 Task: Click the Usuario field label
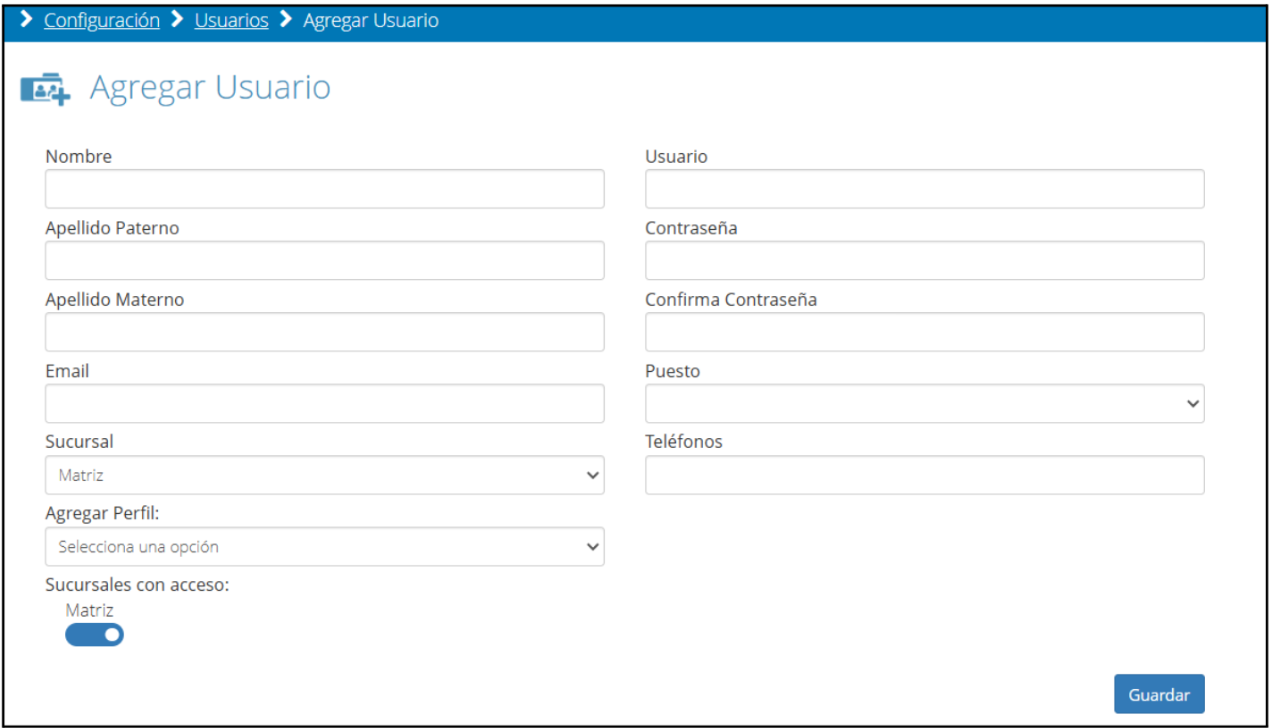pyautogui.click(x=676, y=157)
